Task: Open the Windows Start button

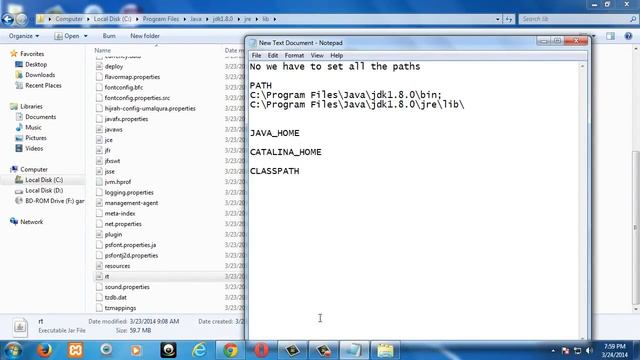Action: point(13,350)
